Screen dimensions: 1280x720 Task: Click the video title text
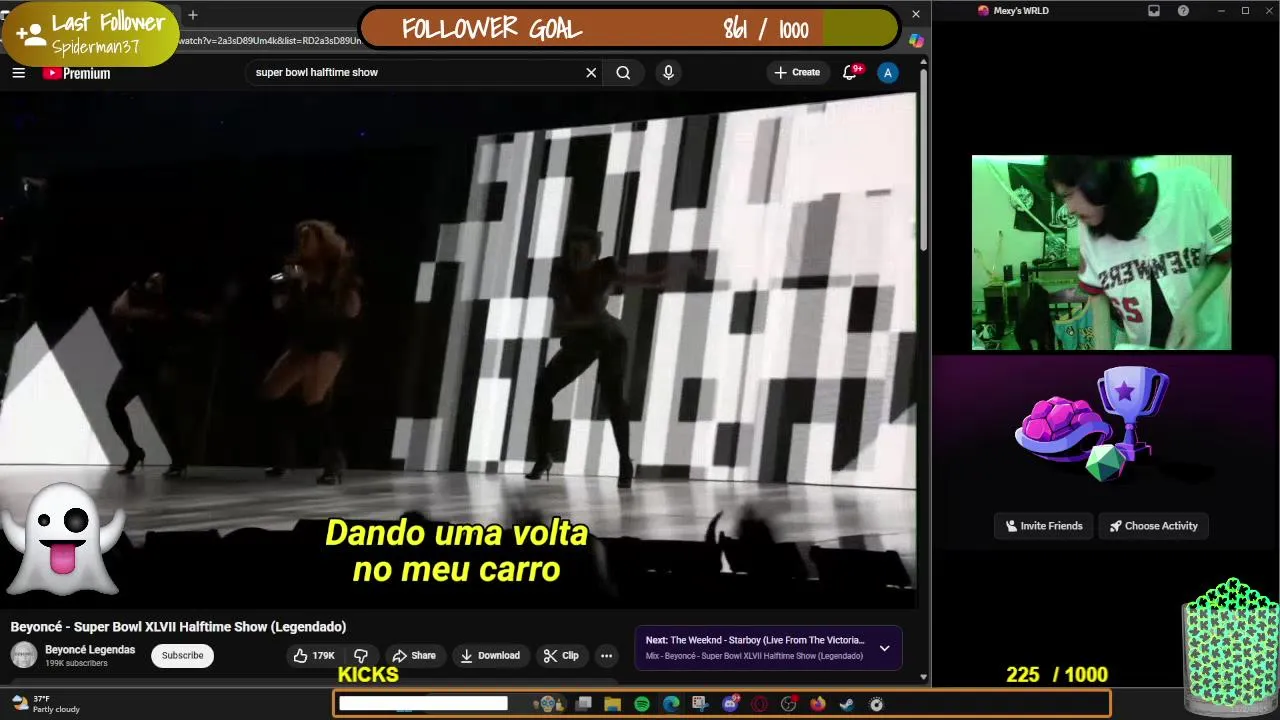178,627
